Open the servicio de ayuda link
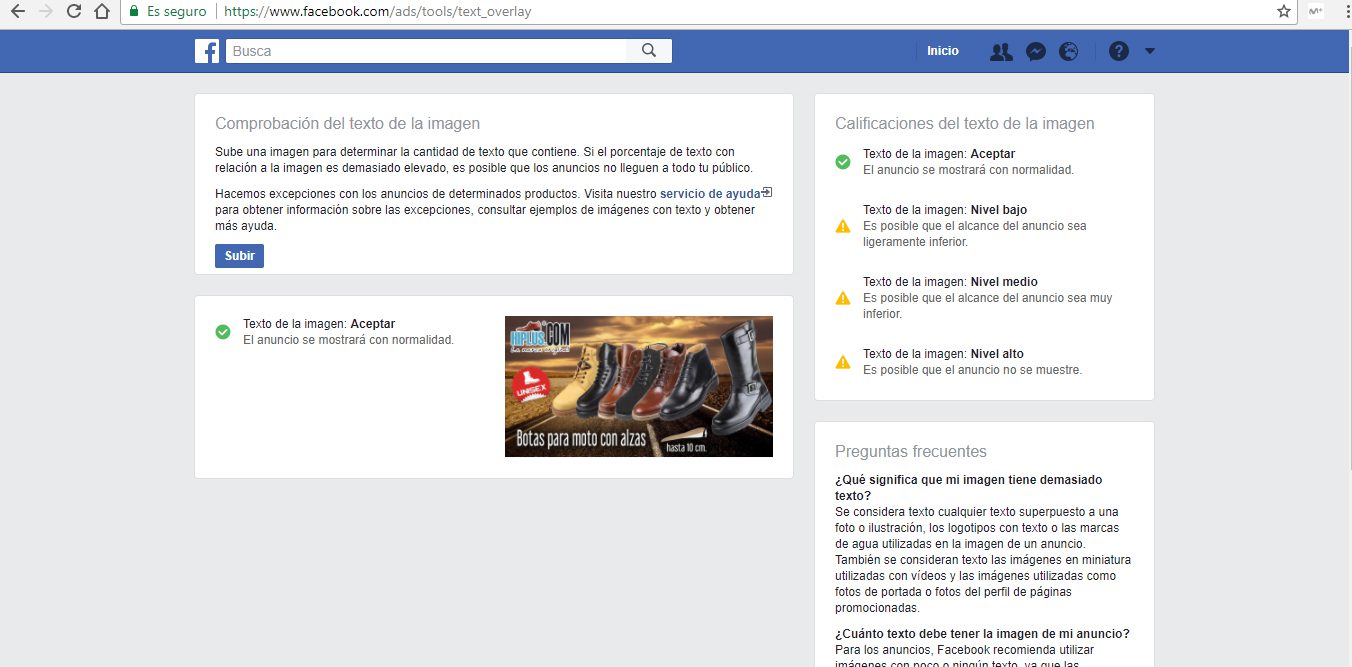This screenshot has height=667, width=1352. 710,193
